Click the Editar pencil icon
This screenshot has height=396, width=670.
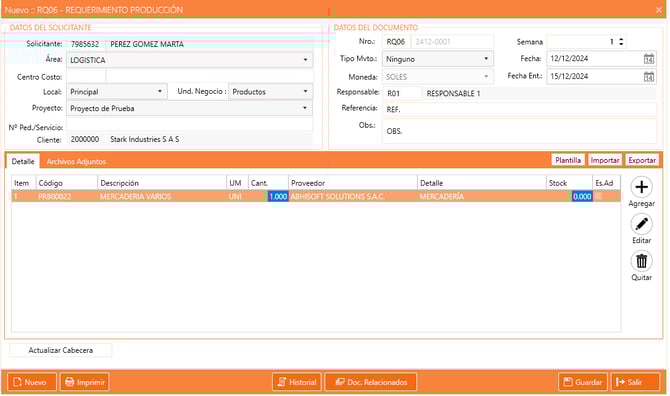point(641,224)
